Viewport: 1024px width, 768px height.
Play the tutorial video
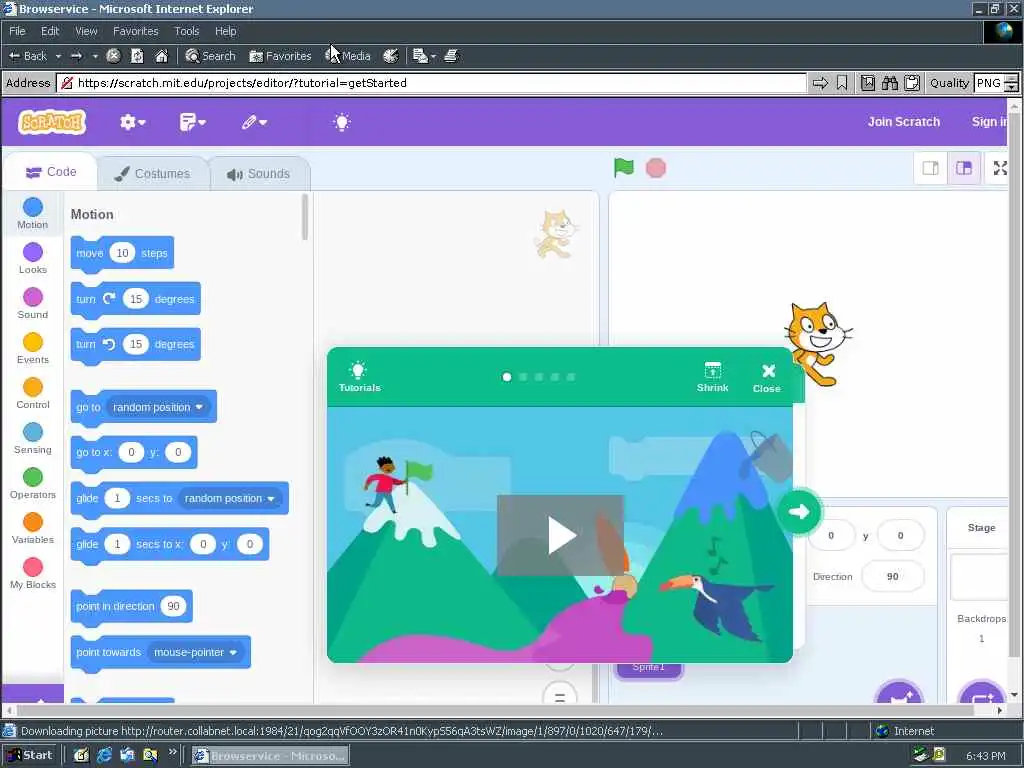pyautogui.click(x=560, y=536)
